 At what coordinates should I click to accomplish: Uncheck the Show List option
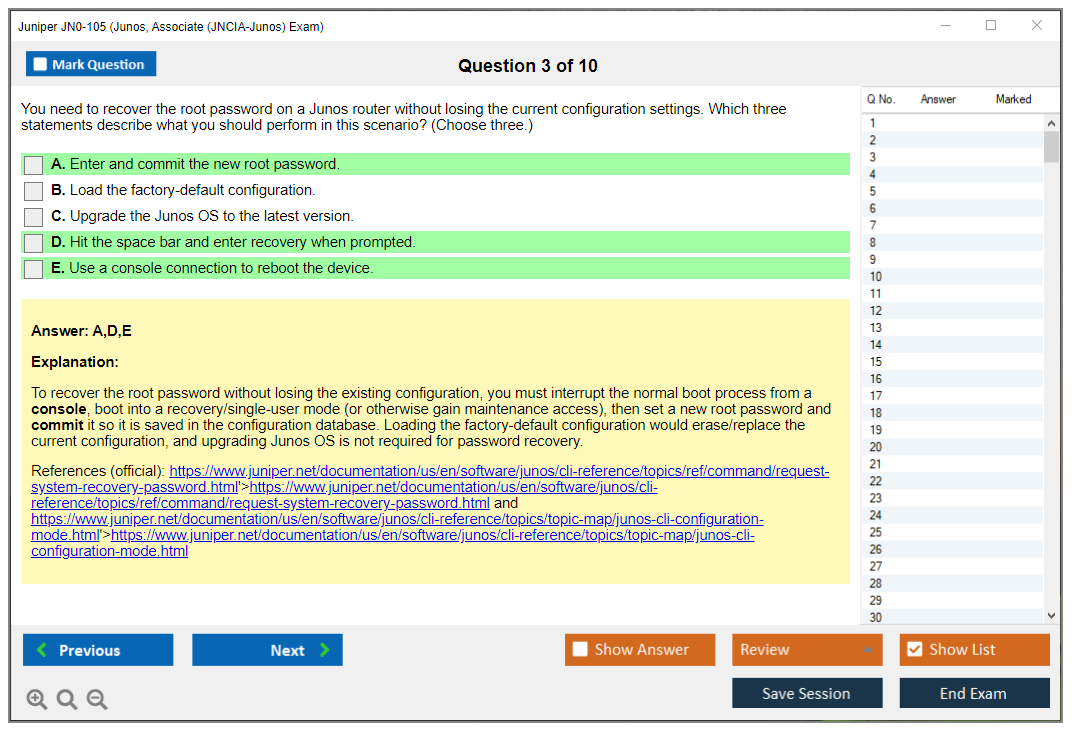[914, 650]
